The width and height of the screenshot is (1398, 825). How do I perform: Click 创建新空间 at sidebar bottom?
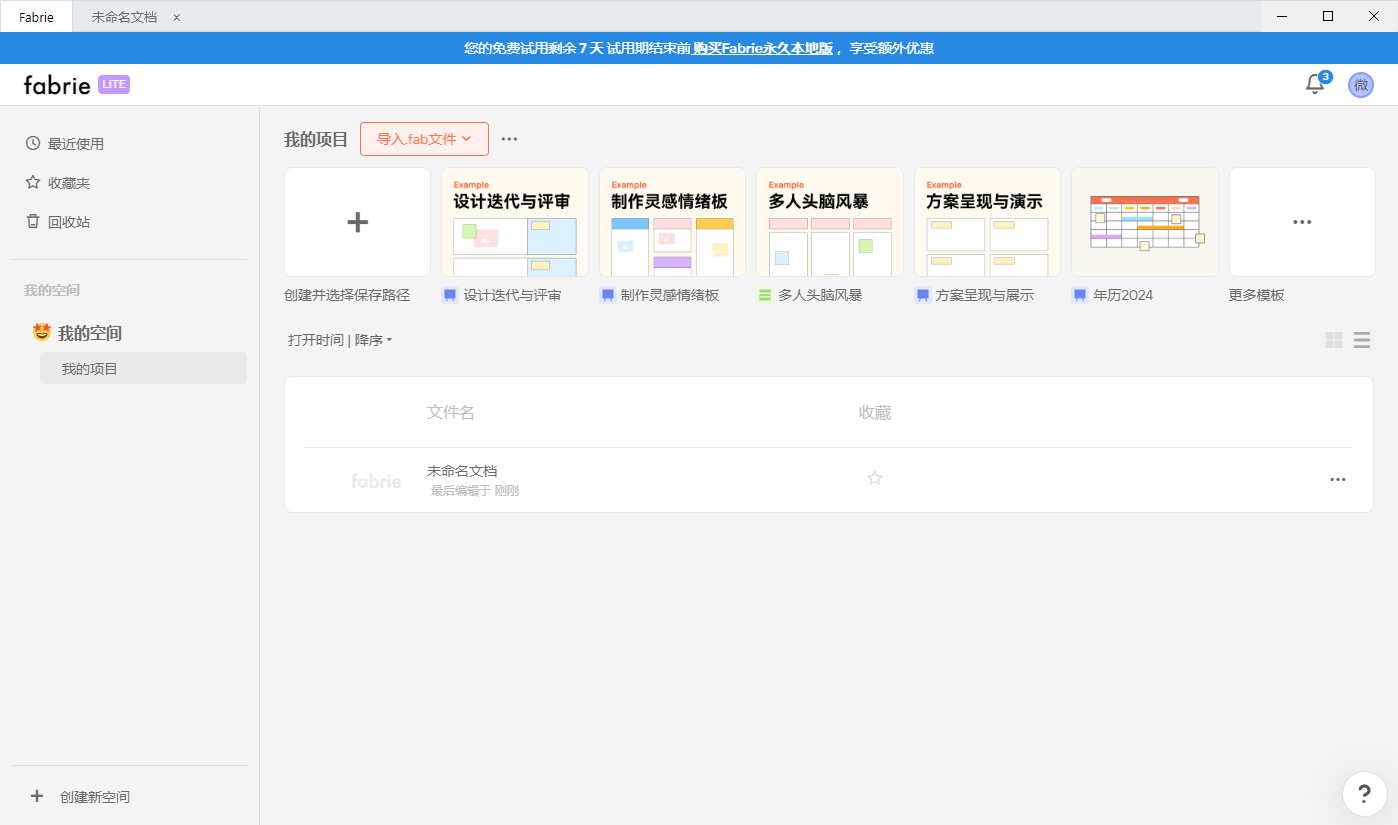point(95,797)
